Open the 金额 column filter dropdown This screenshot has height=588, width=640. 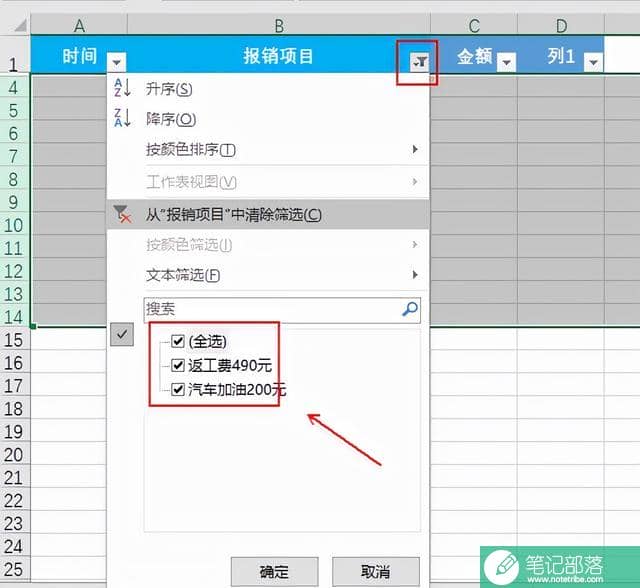507,62
